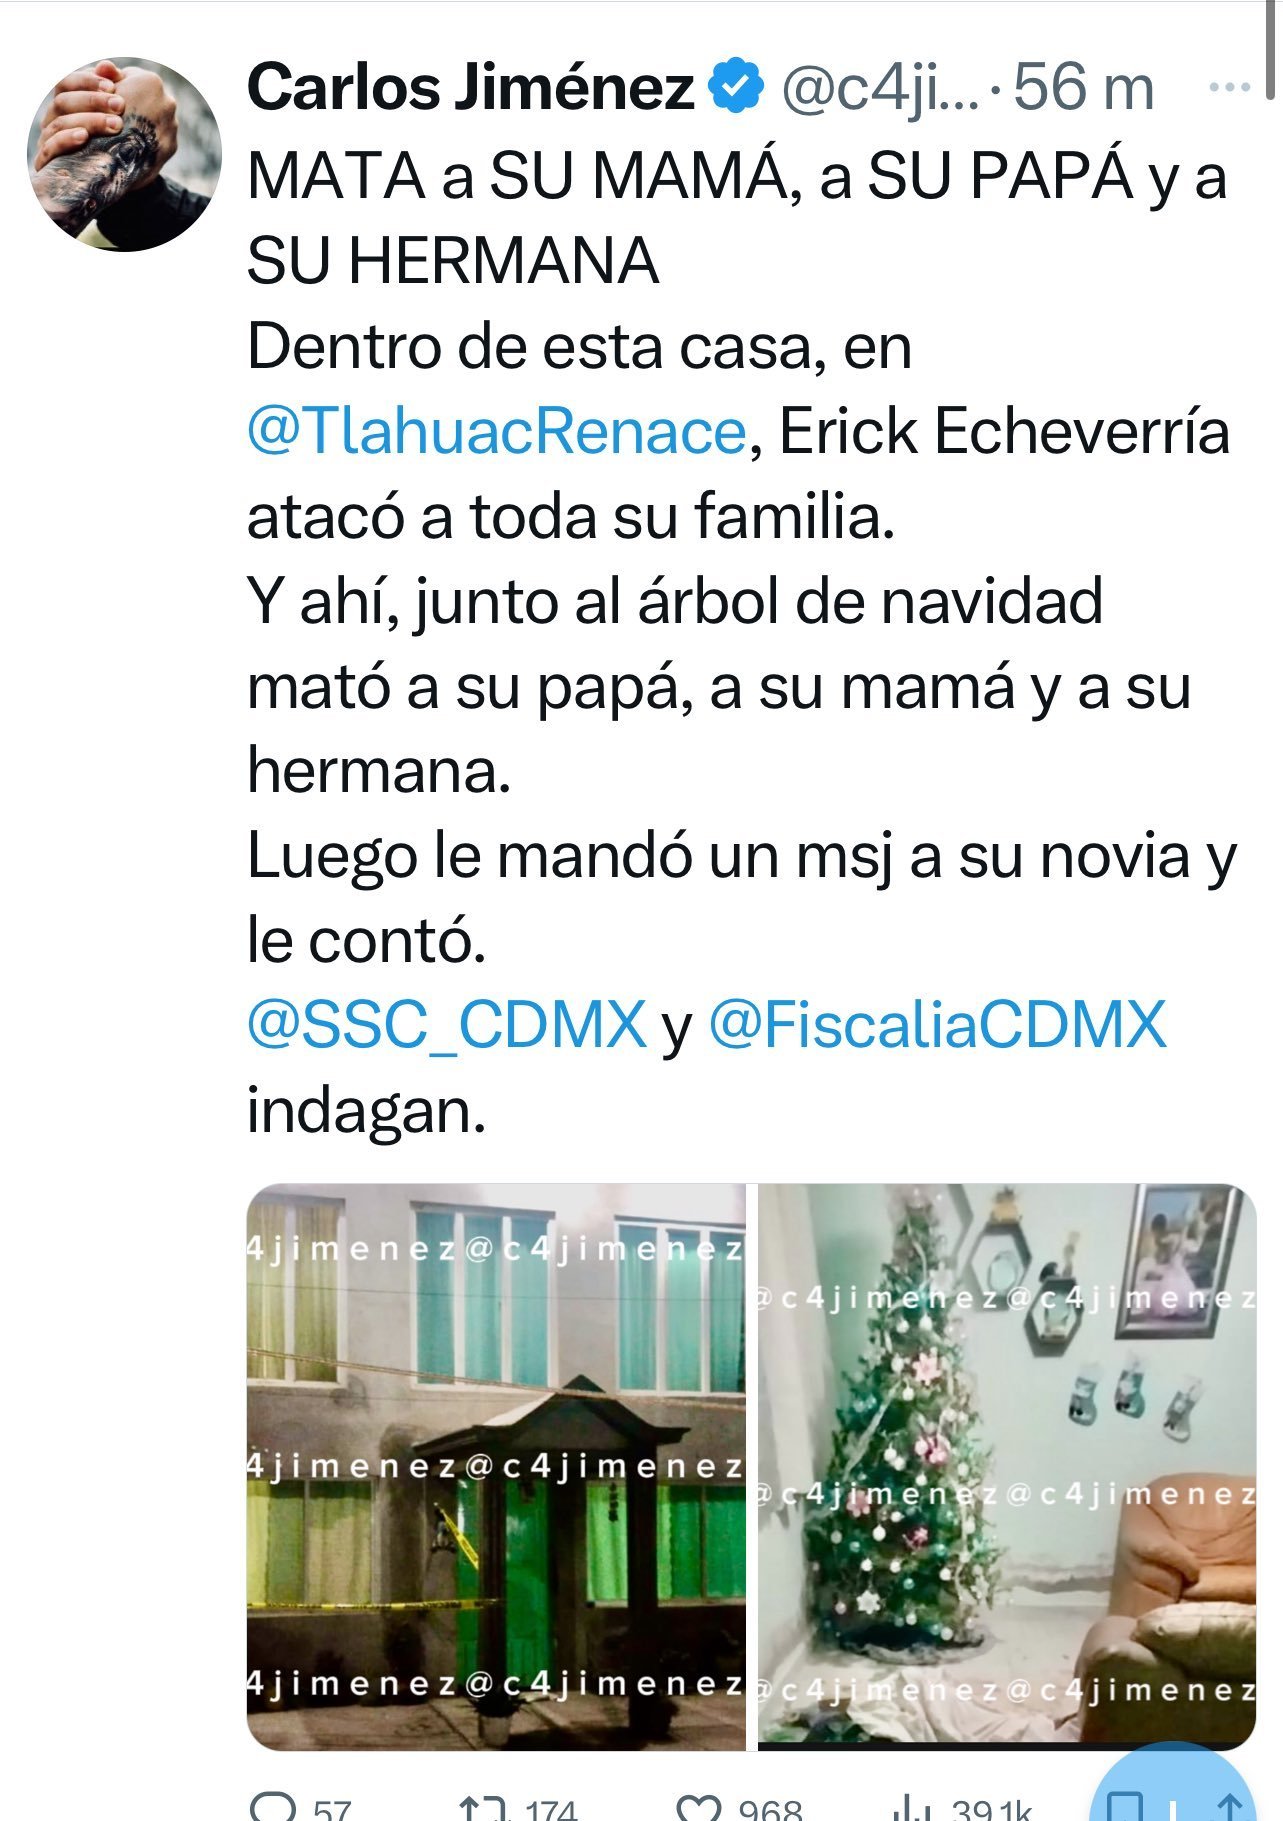Select the Carlos Jiménez display name

[470, 87]
